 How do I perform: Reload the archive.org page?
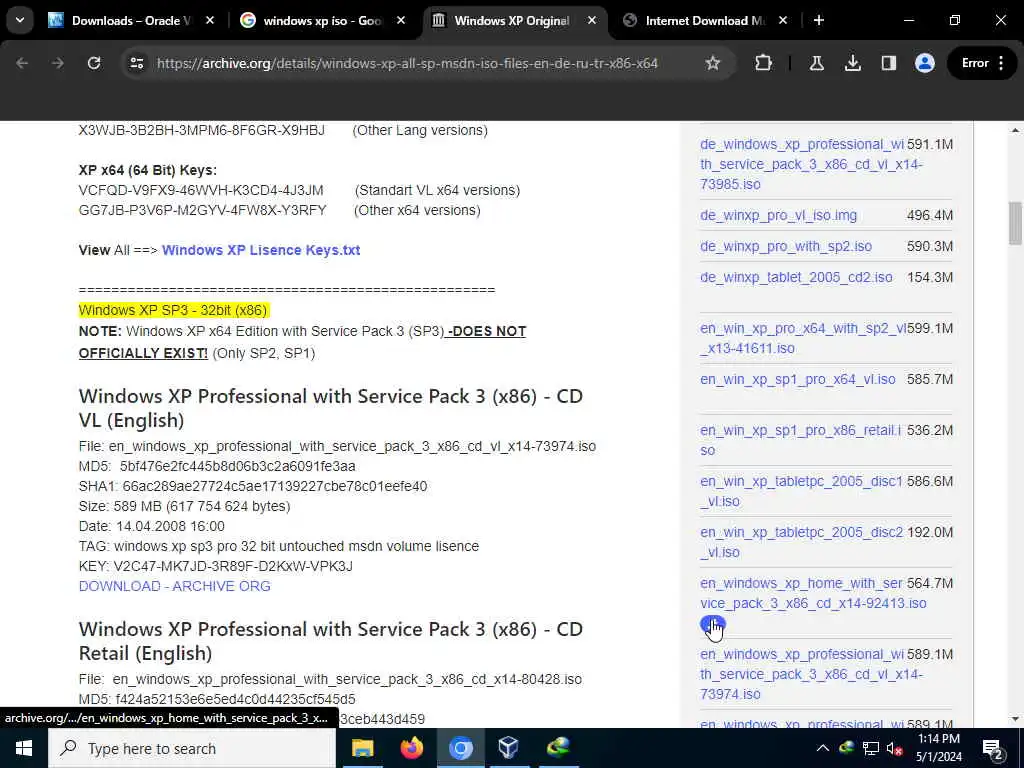tap(94, 63)
